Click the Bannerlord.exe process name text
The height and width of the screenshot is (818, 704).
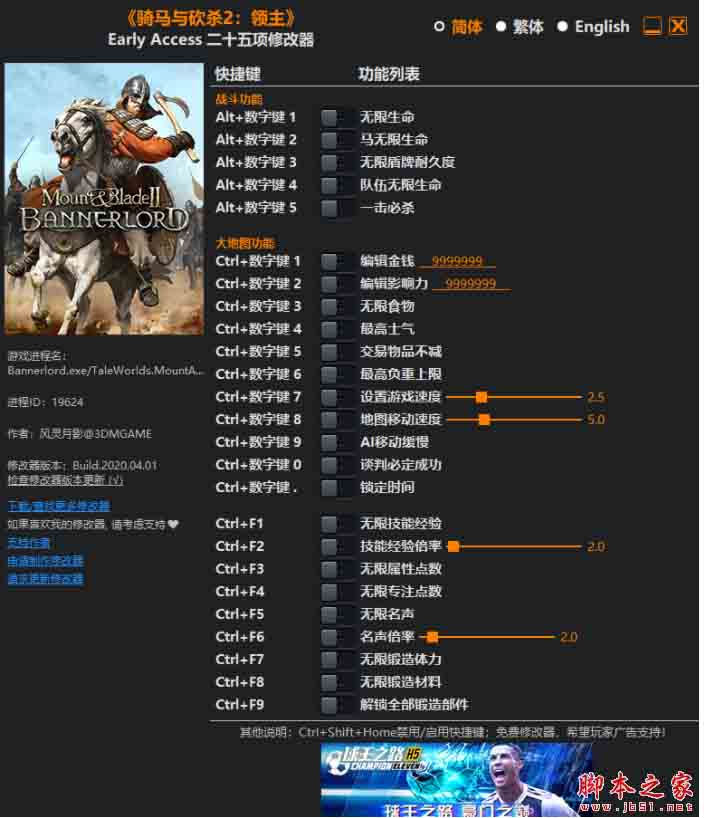click(x=106, y=371)
